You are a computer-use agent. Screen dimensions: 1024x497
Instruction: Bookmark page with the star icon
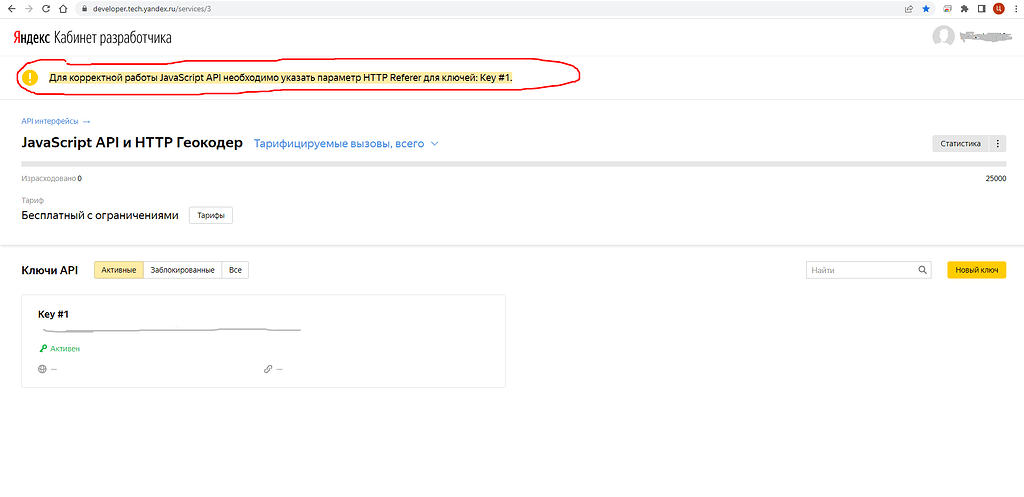[x=925, y=8]
